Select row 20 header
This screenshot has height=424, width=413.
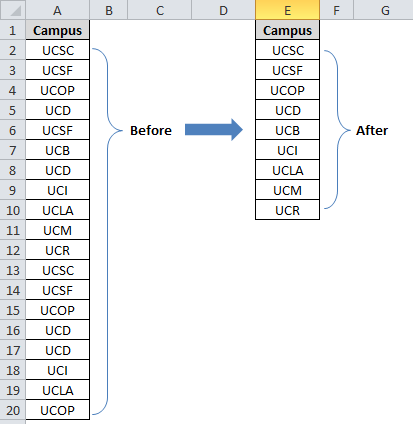(x=13, y=410)
